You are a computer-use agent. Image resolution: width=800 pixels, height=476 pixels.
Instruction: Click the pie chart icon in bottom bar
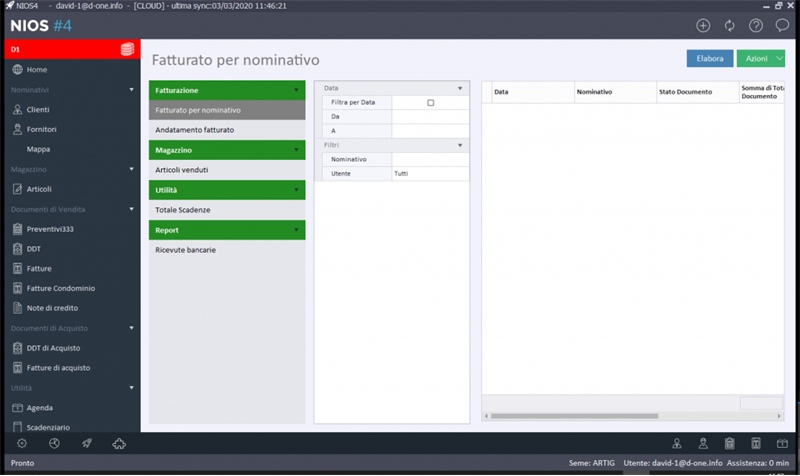tap(54, 443)
